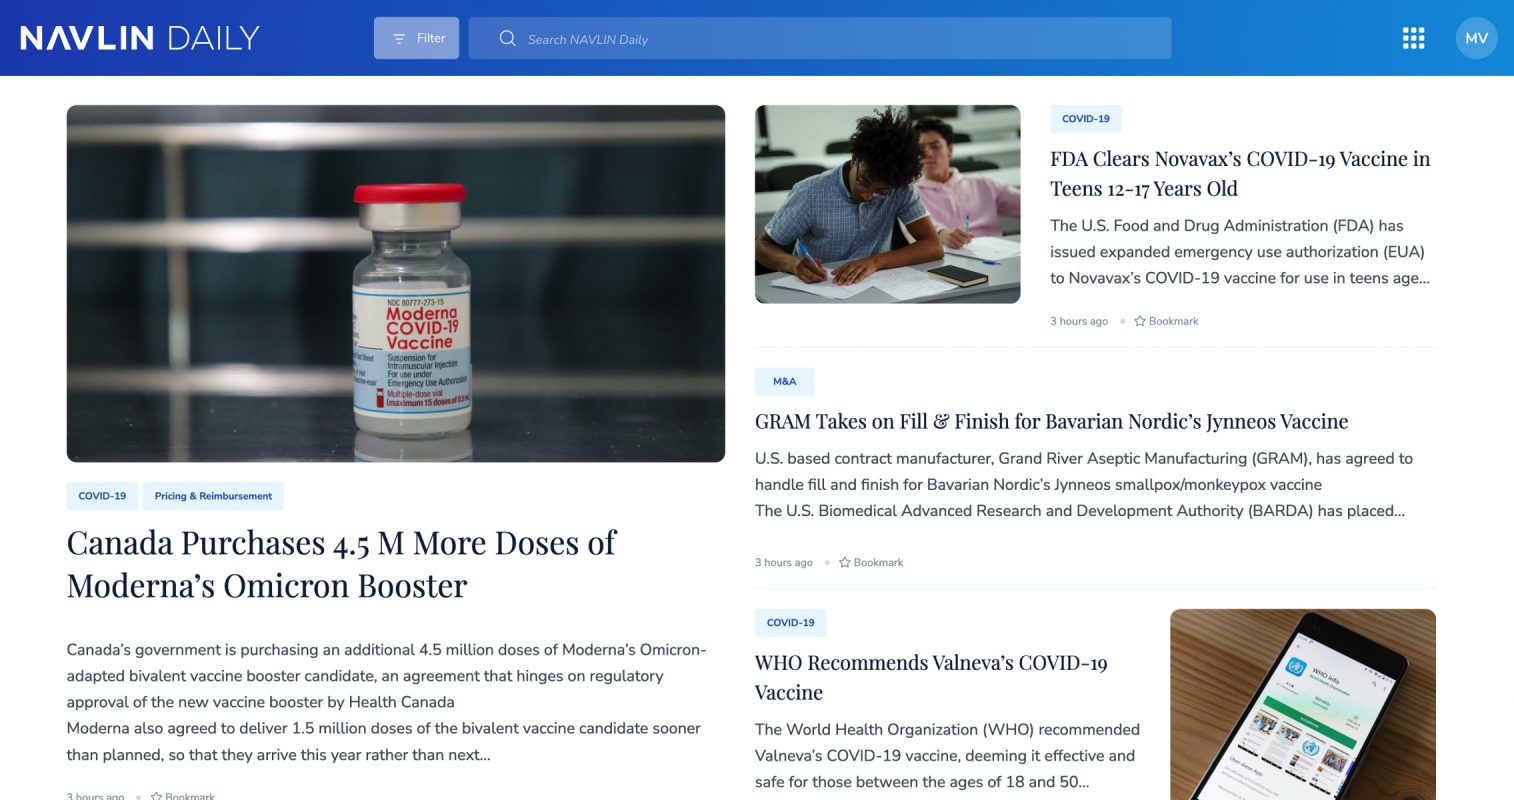Viewport: 1514px width, 800px height.
Task: Open the apps grid menu
Action: tap(1413, 38)
